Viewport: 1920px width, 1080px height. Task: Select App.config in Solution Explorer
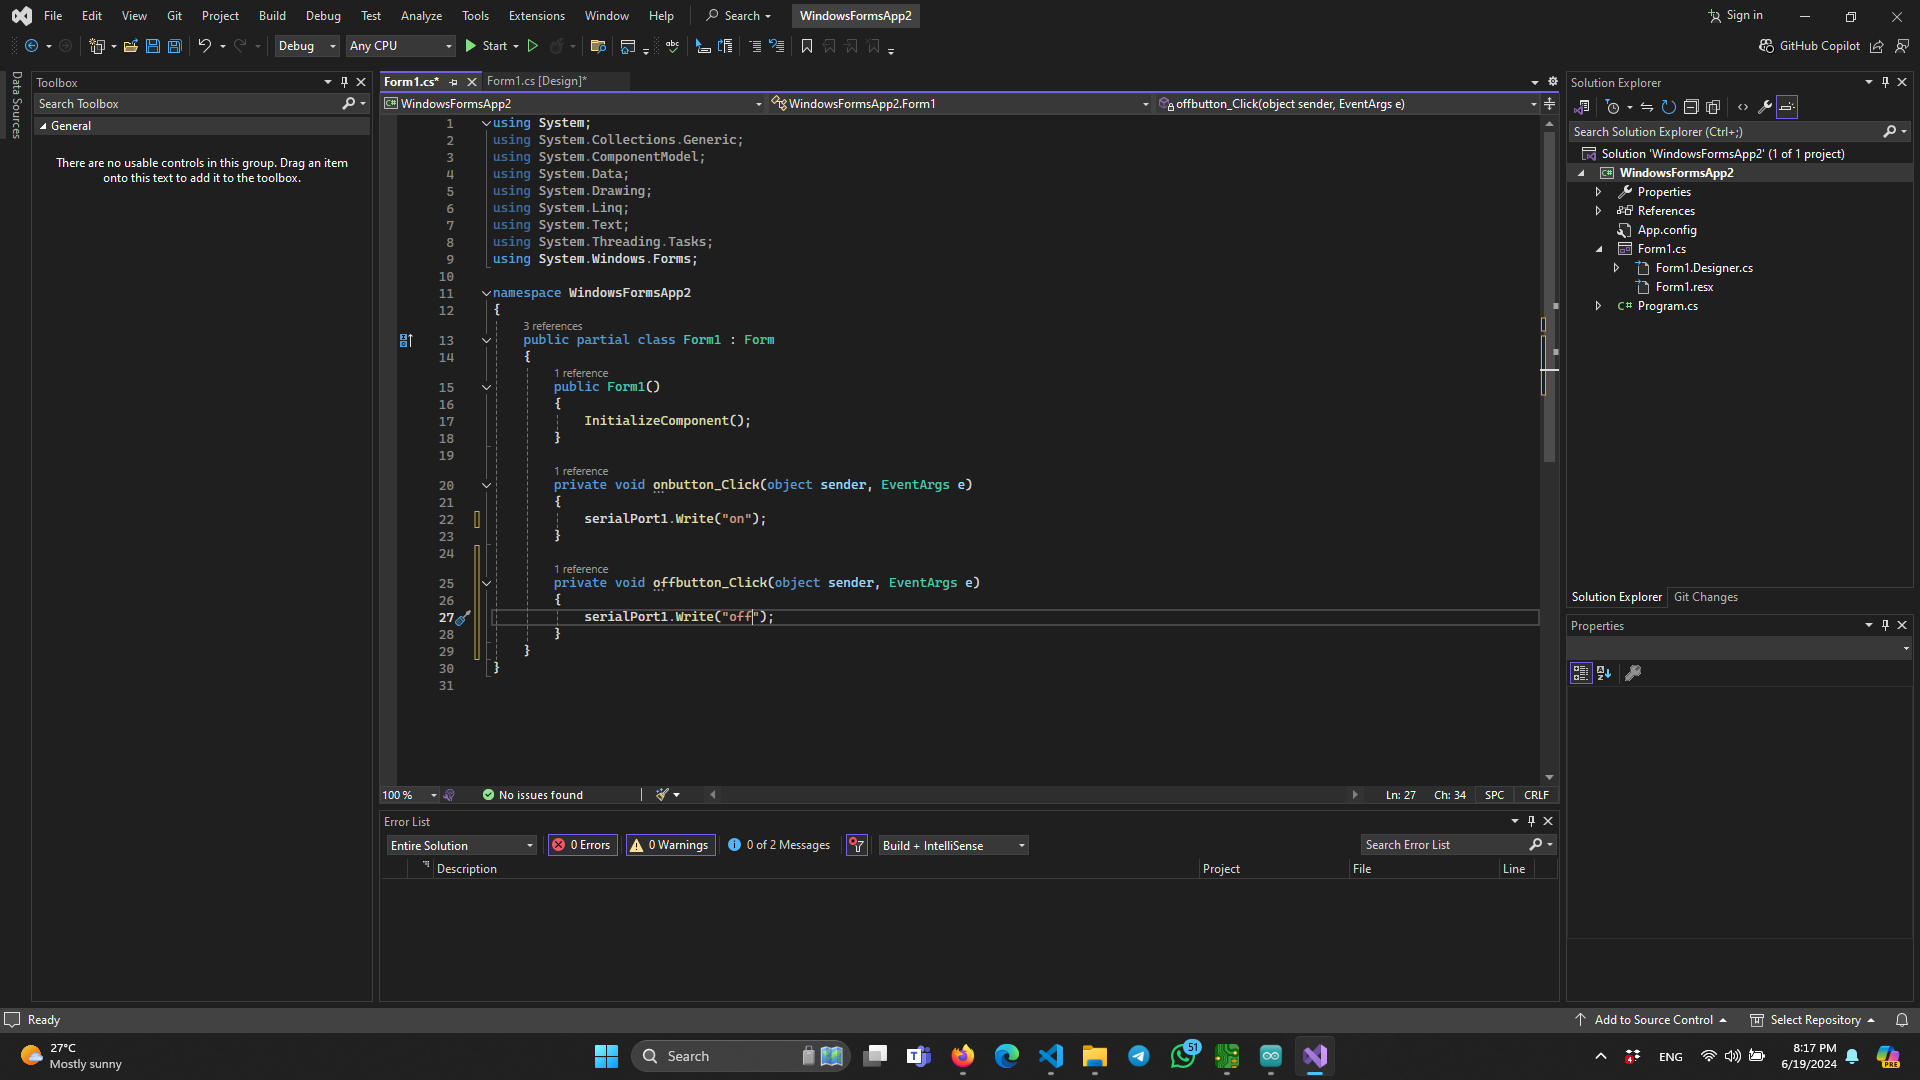coord(1666,230)
